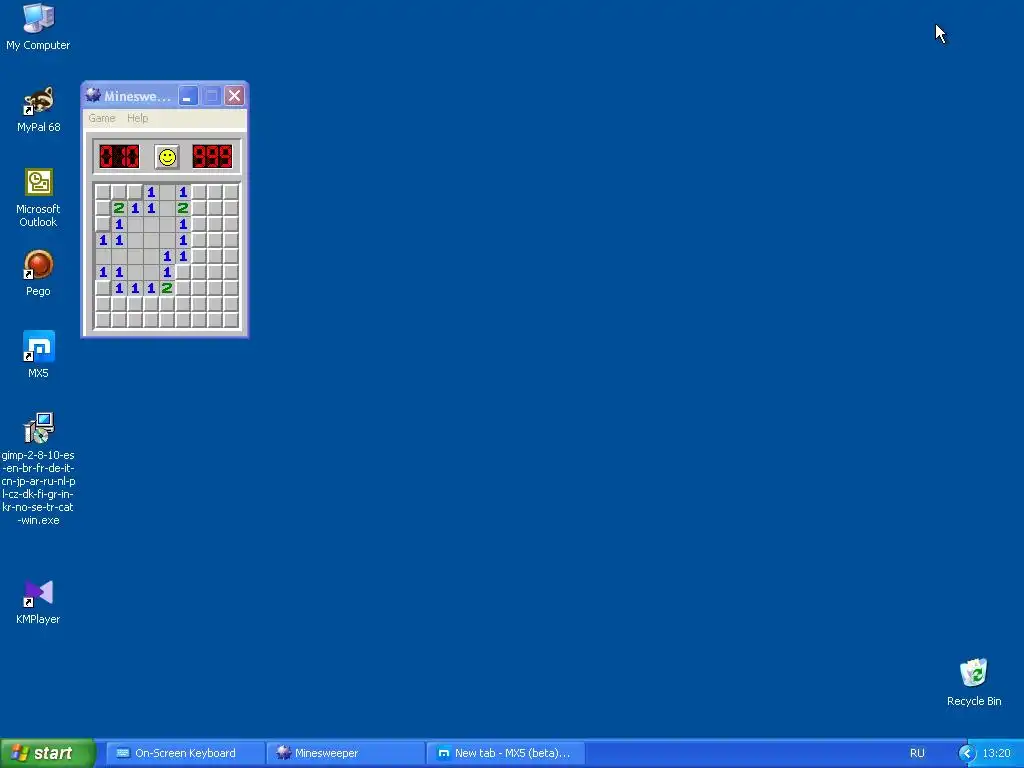The height and width of the screenshot is (768, 1024).
Task: Open the Windows start menu
Action: click(x=47, y=753)
